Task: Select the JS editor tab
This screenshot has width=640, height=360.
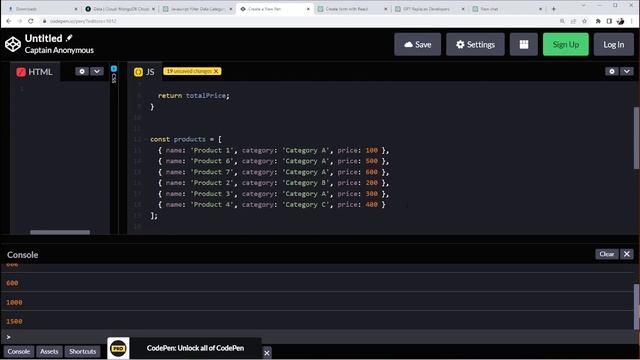Action: click(144, 72)
